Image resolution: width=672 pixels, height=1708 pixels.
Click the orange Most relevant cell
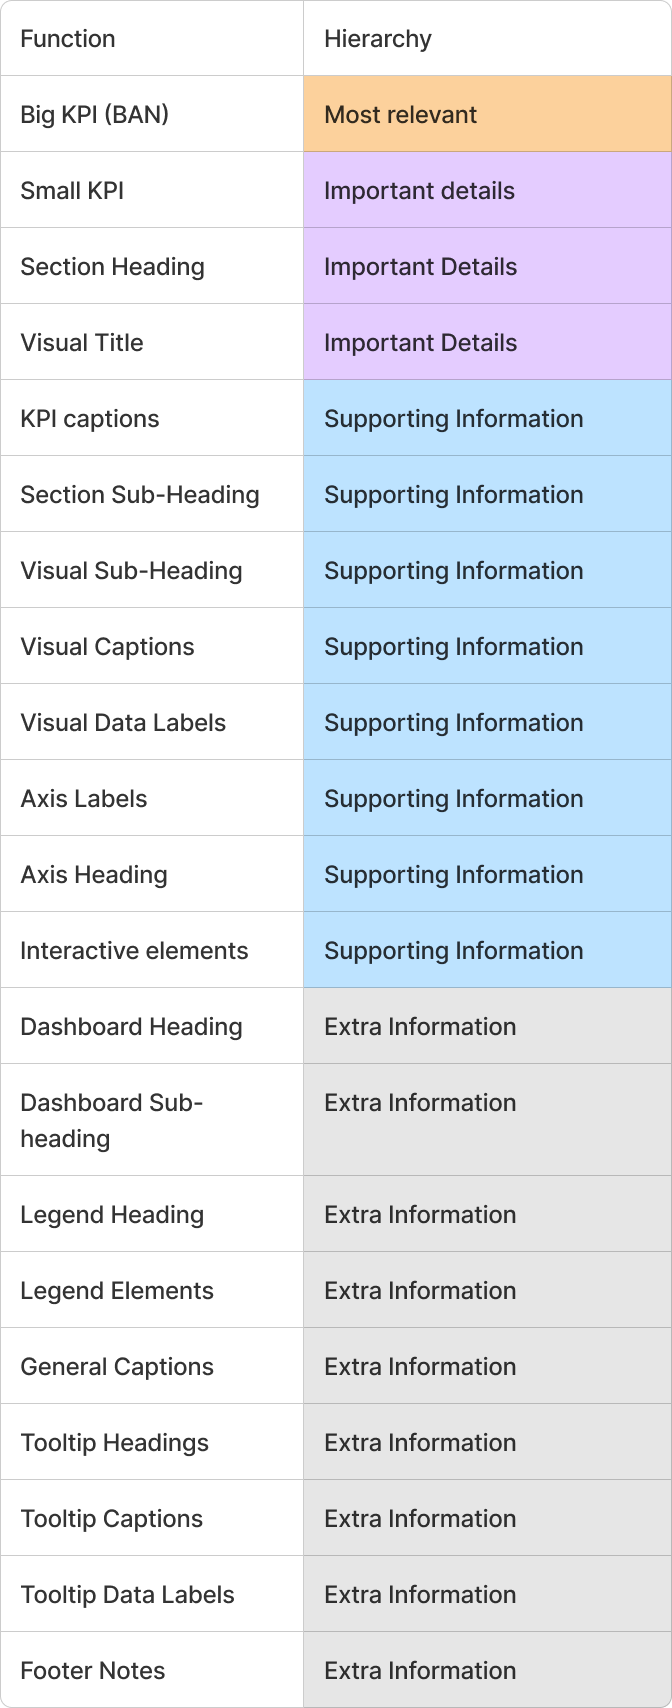(488, 114)
